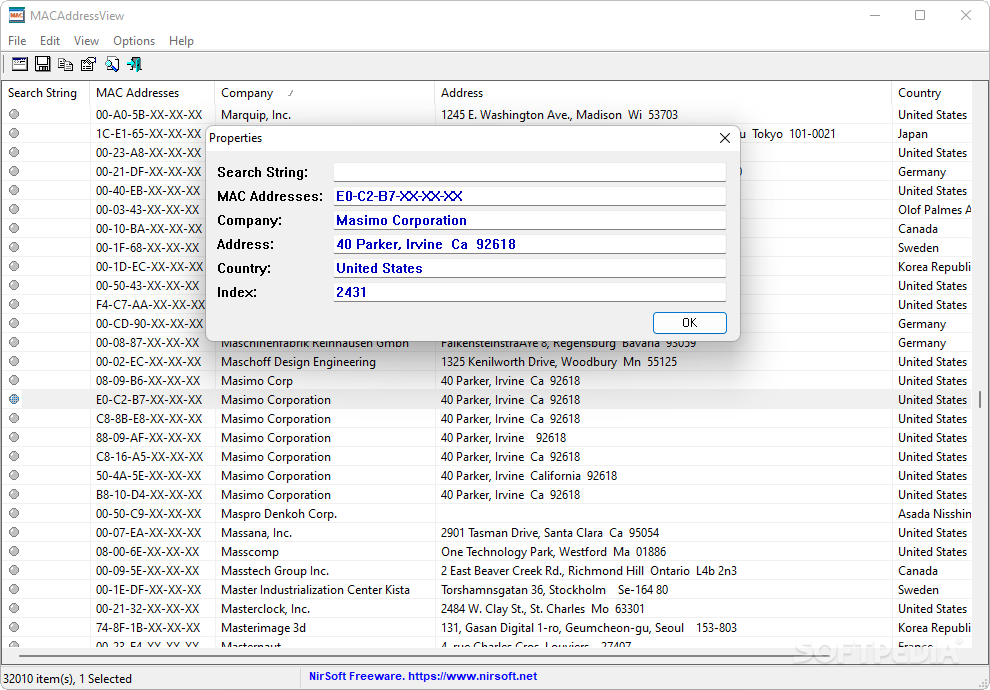The height and width of the screenshot is (690, 990).
Task: Open the File menu
Action: [x=17, y=40]
